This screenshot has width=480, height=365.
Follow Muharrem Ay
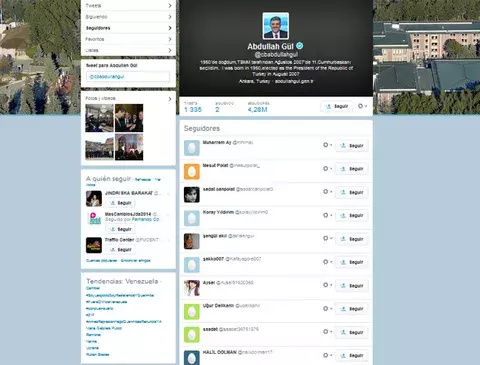point(352,146)
